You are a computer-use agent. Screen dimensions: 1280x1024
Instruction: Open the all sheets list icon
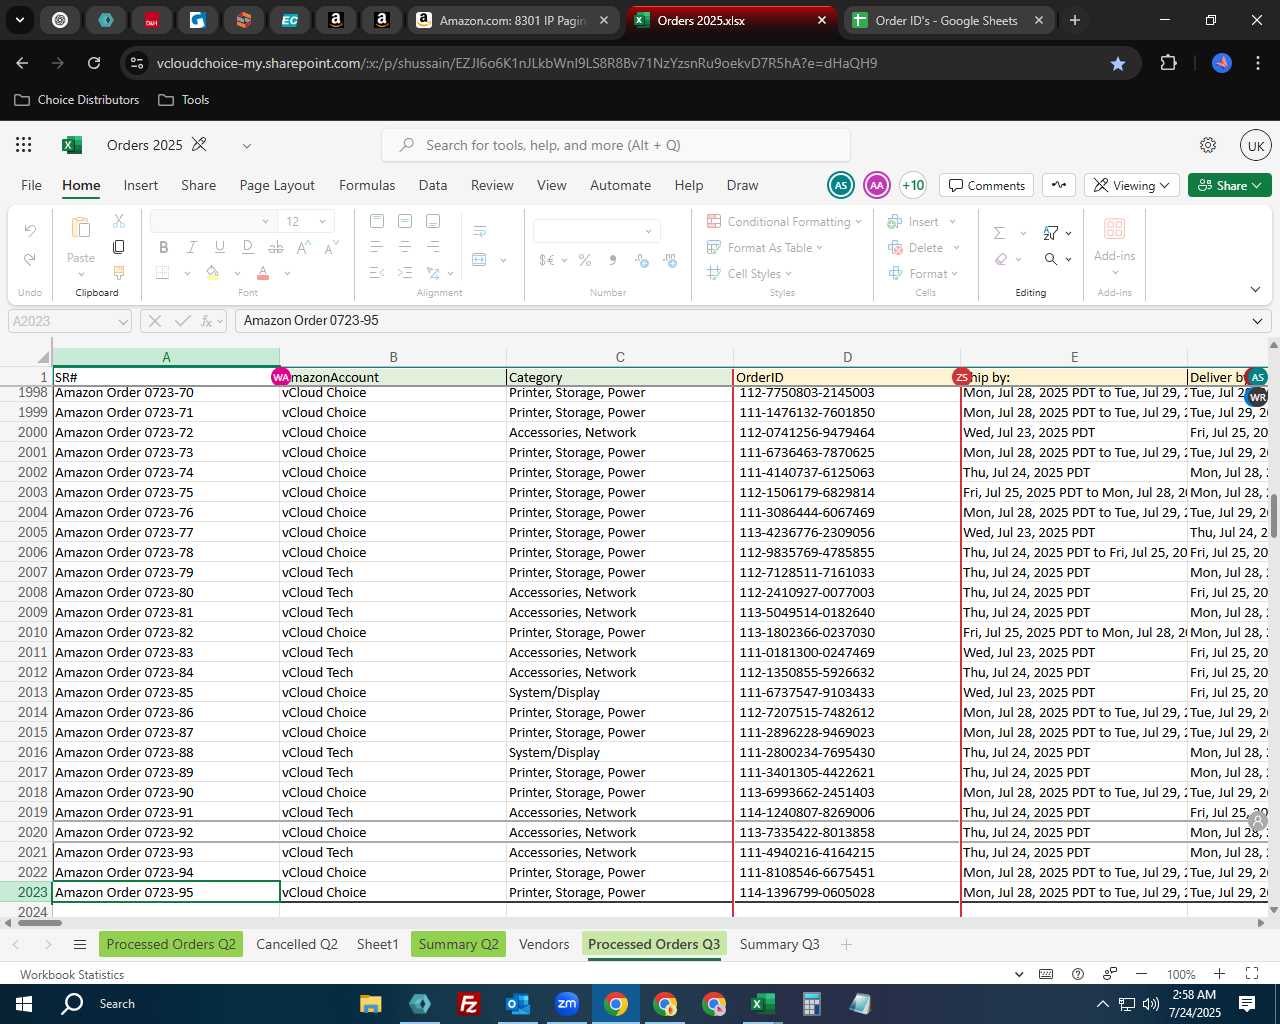(x=80, y=945)
